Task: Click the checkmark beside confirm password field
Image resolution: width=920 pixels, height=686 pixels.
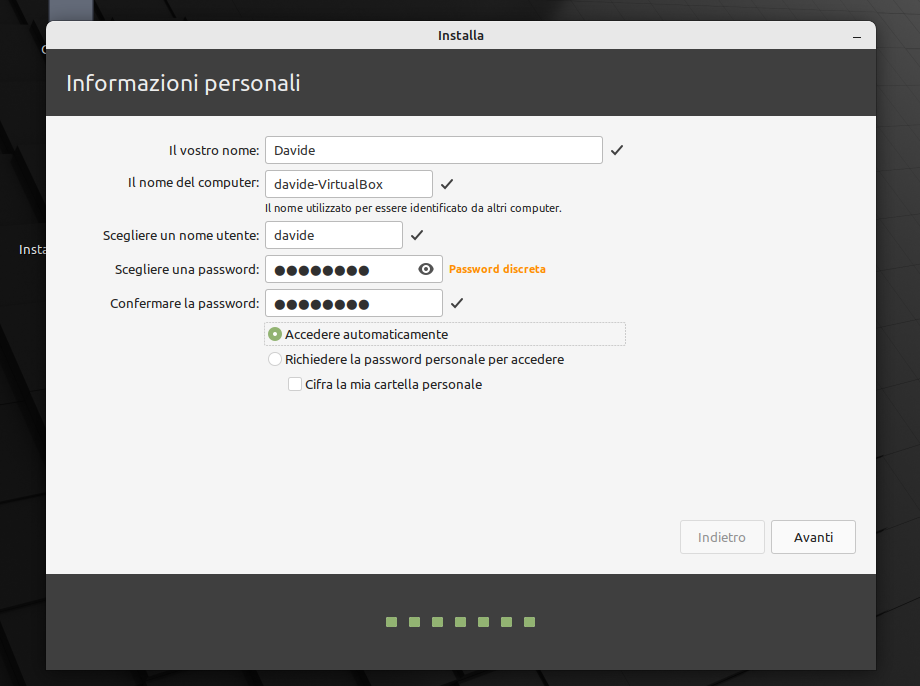Action: tap(456, 303)
